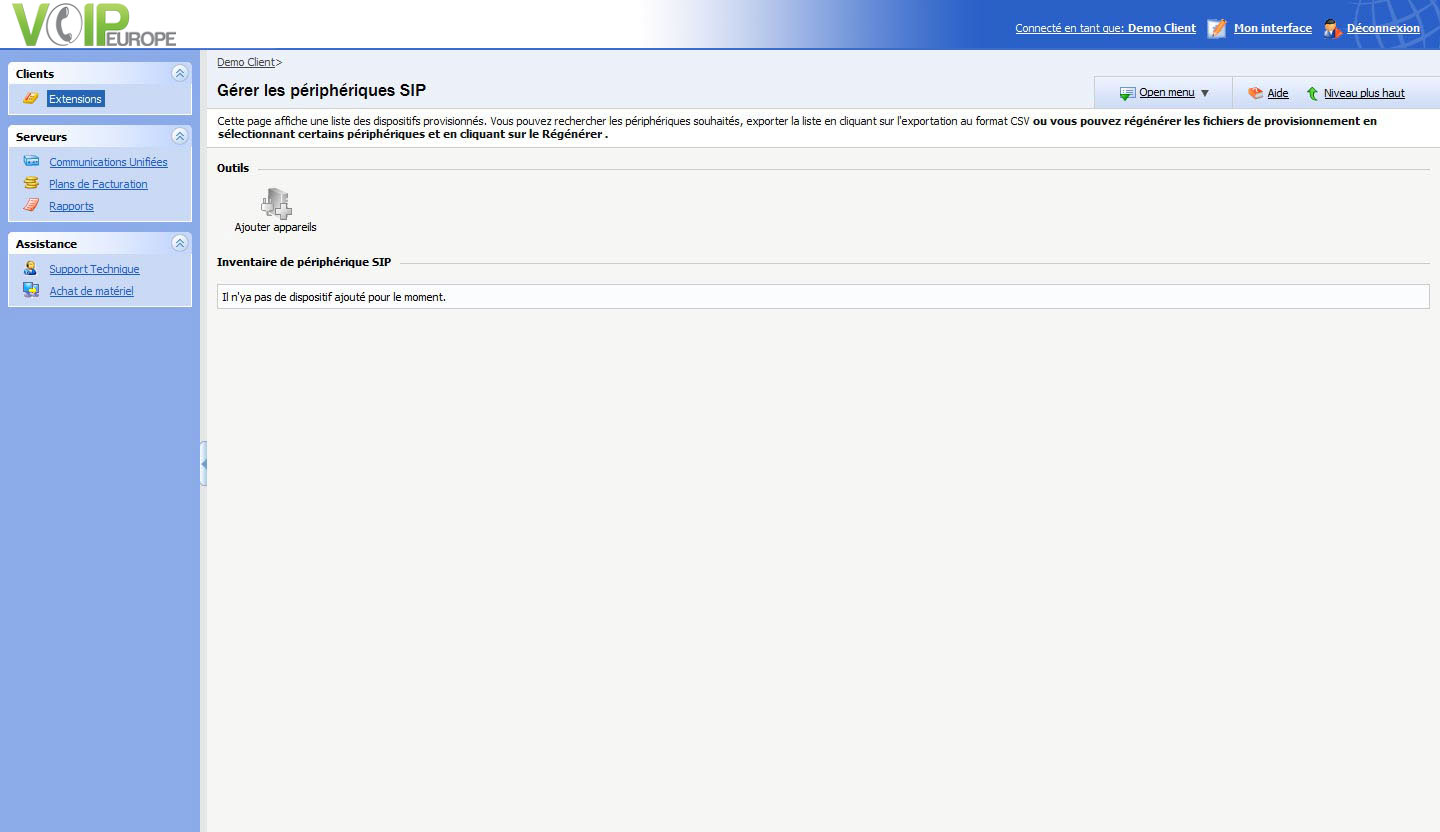Click the Ajouter appareils device icon

[x=276, y=204]
